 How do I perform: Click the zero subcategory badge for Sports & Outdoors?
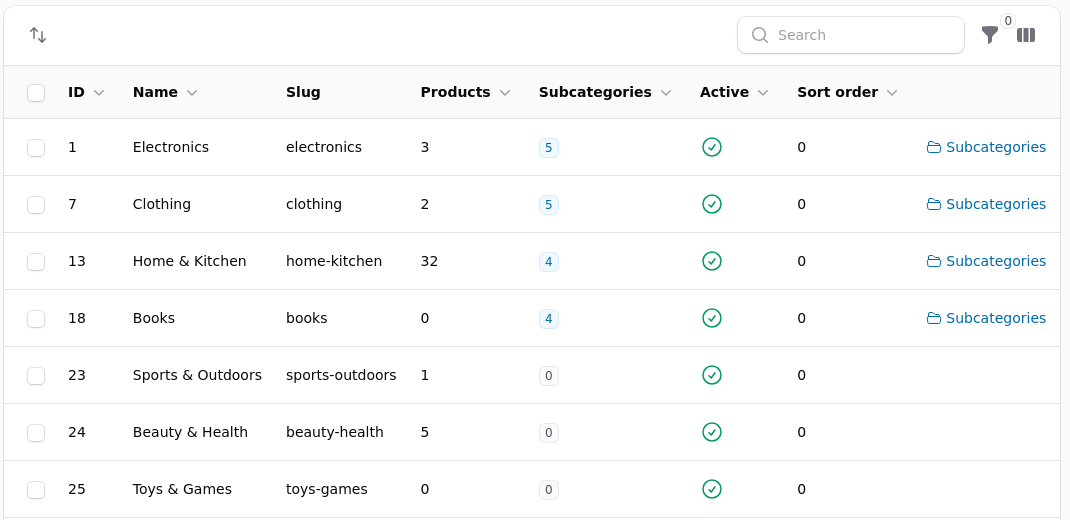click(549, 376)
